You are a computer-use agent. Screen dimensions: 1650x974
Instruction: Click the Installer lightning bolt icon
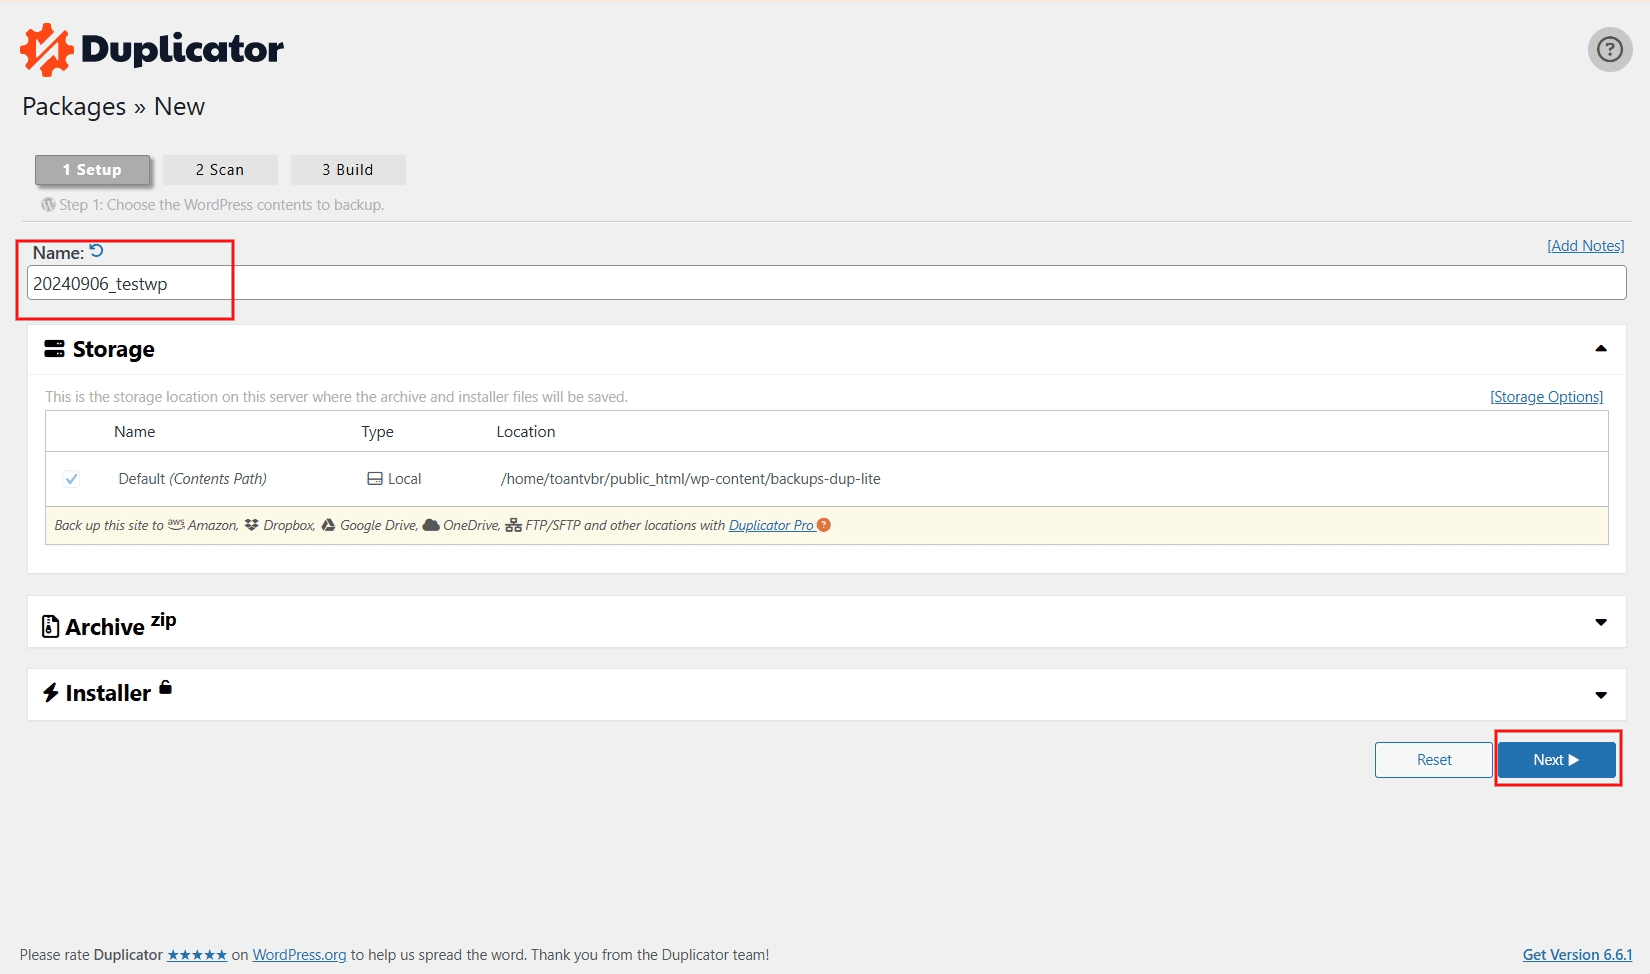(x=51, y=693)
